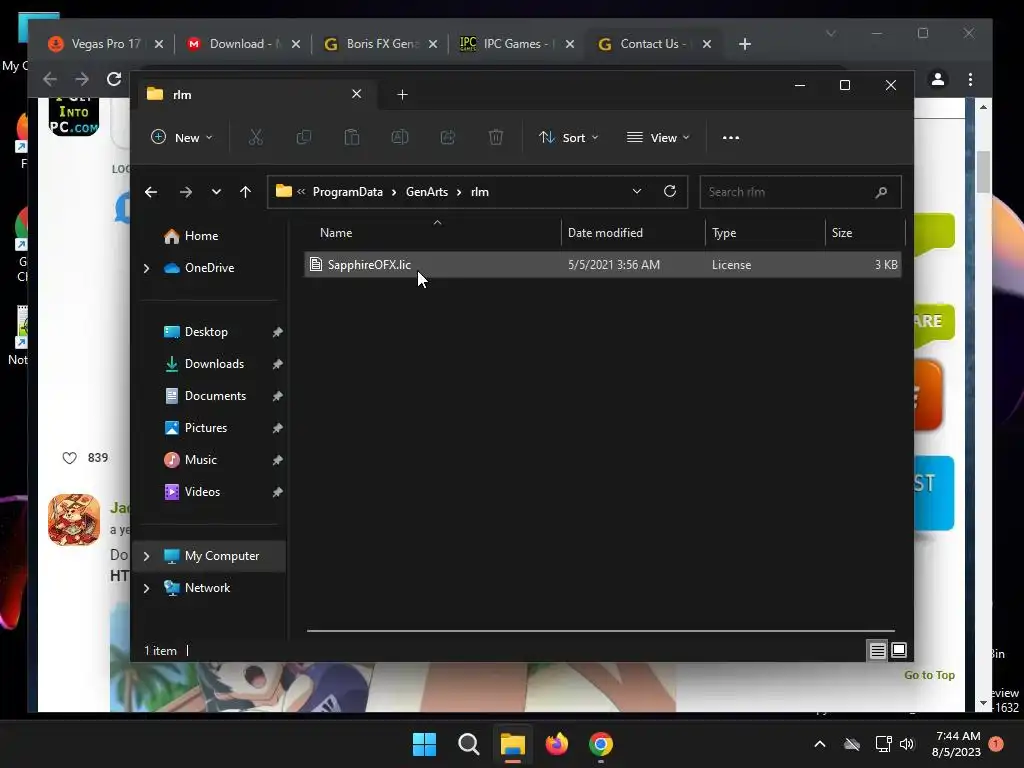Screen dimensions: 1024x768
Task: Open taskbar Search magnifier
Action: (468, 744)
